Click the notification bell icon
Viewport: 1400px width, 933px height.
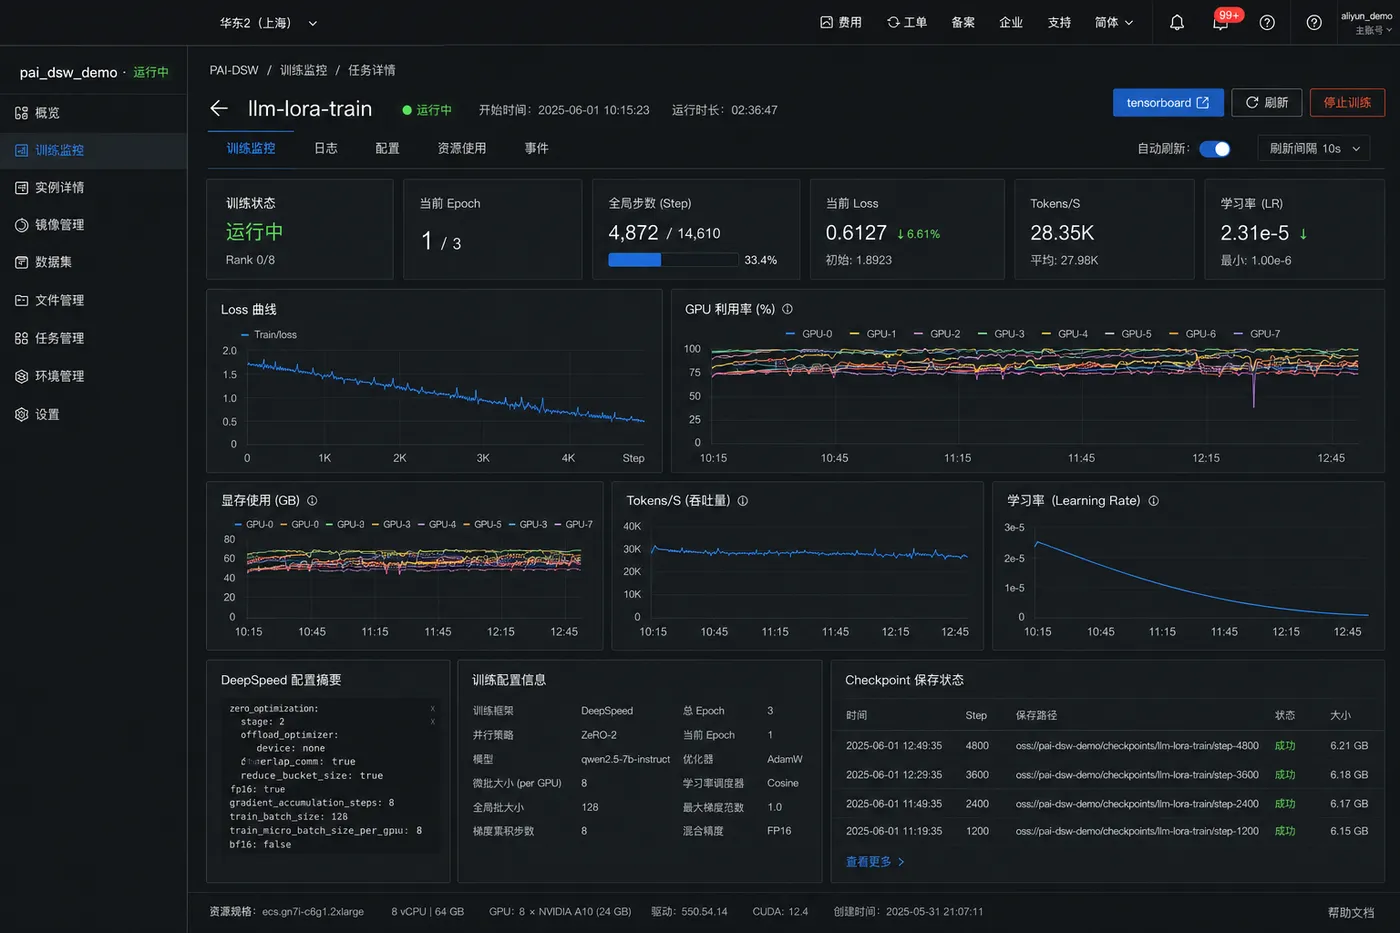(1177, 22)
